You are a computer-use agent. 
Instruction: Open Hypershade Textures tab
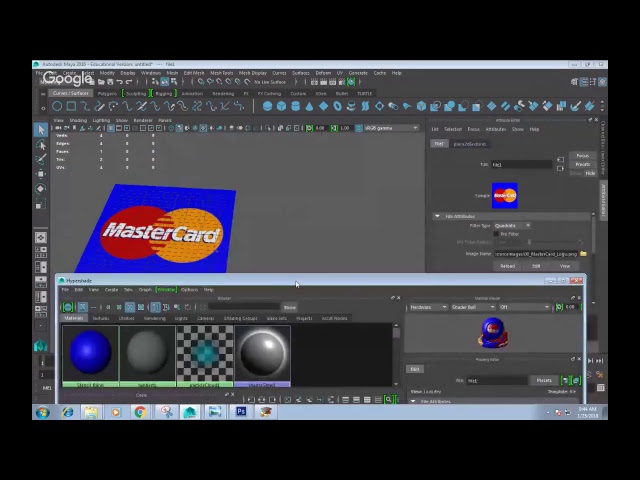[x=101, y=318]
